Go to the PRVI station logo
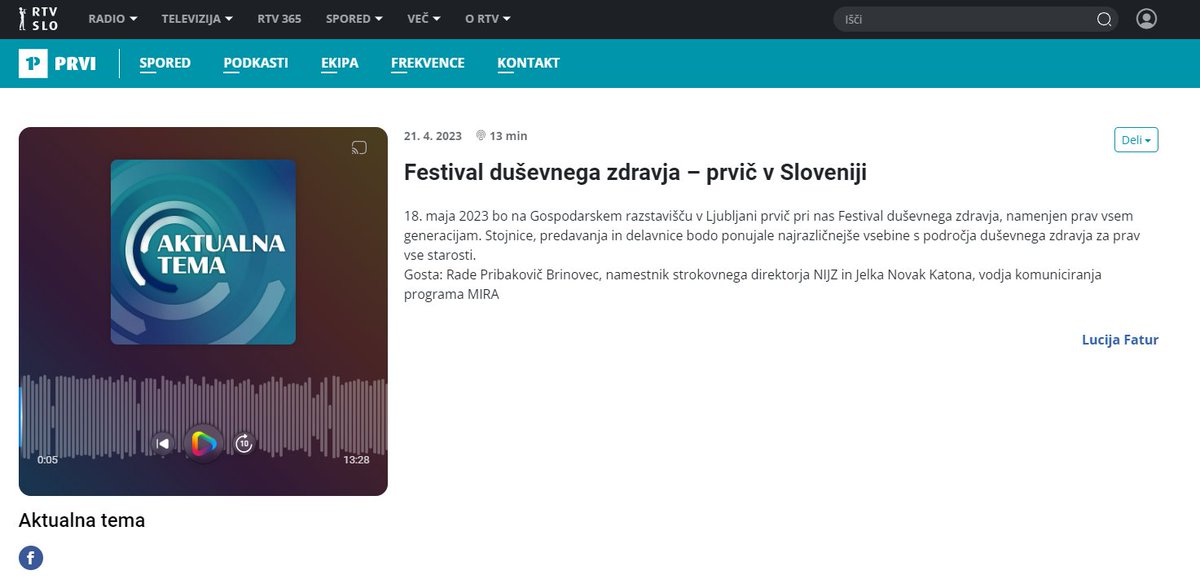The image size is (1200, 588). (x=57, y=63)
